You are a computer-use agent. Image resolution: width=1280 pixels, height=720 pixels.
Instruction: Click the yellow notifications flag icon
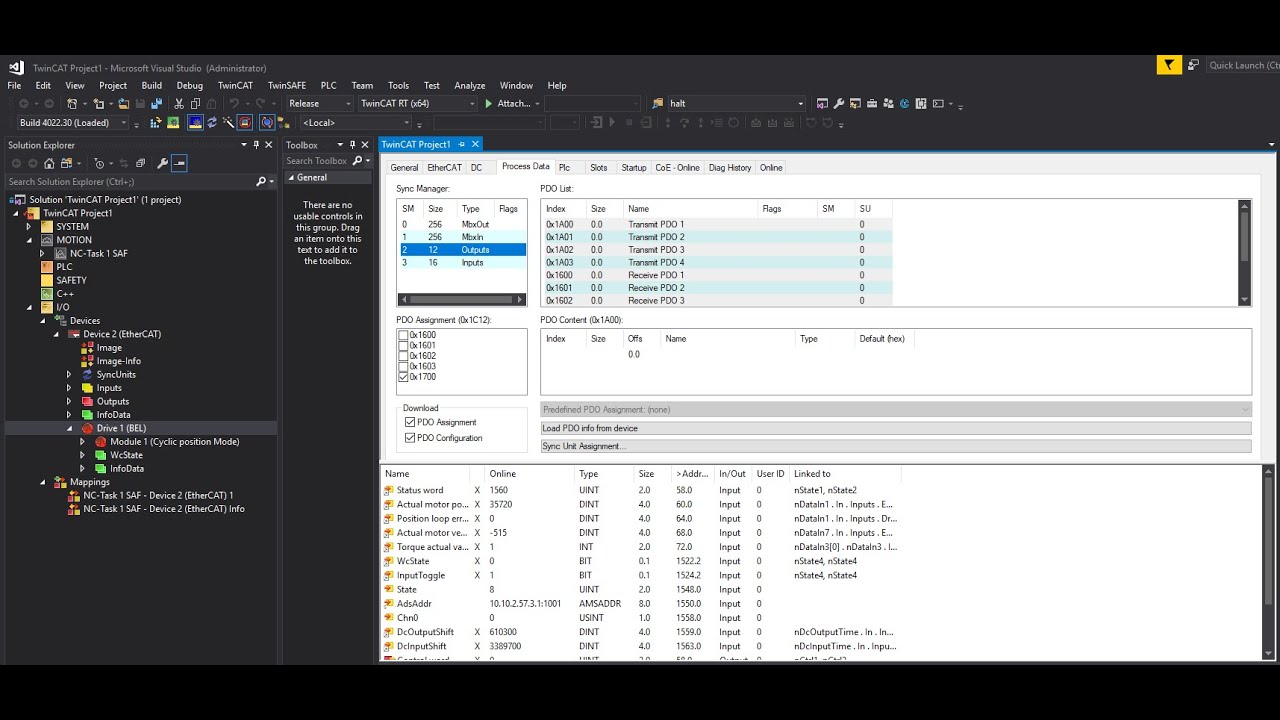[x=1169, y=65]
